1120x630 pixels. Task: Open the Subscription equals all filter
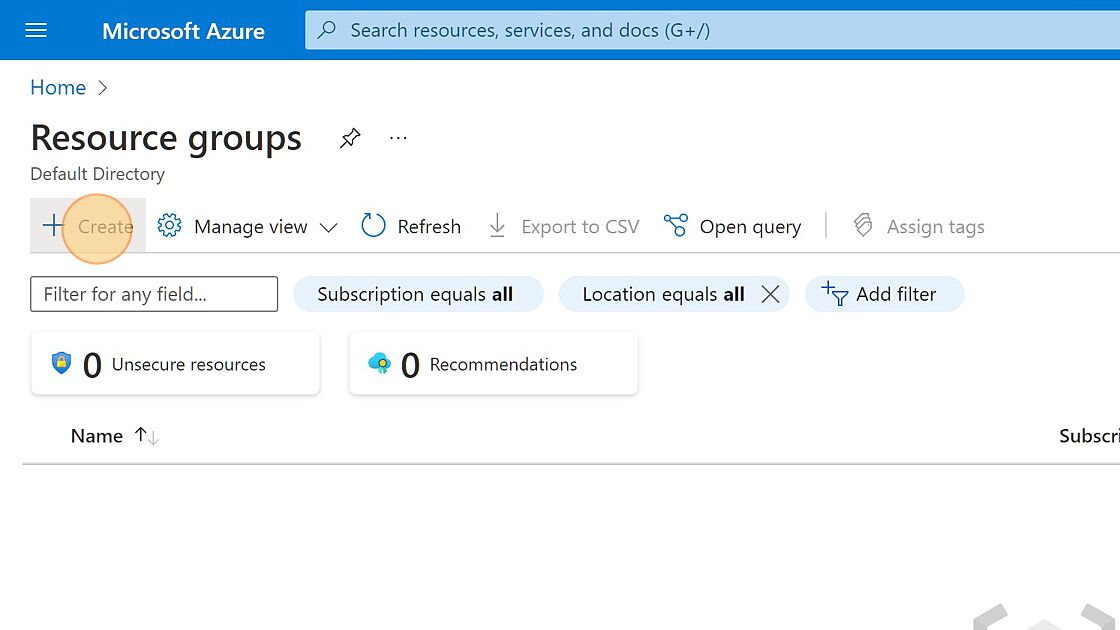(418, 294)
